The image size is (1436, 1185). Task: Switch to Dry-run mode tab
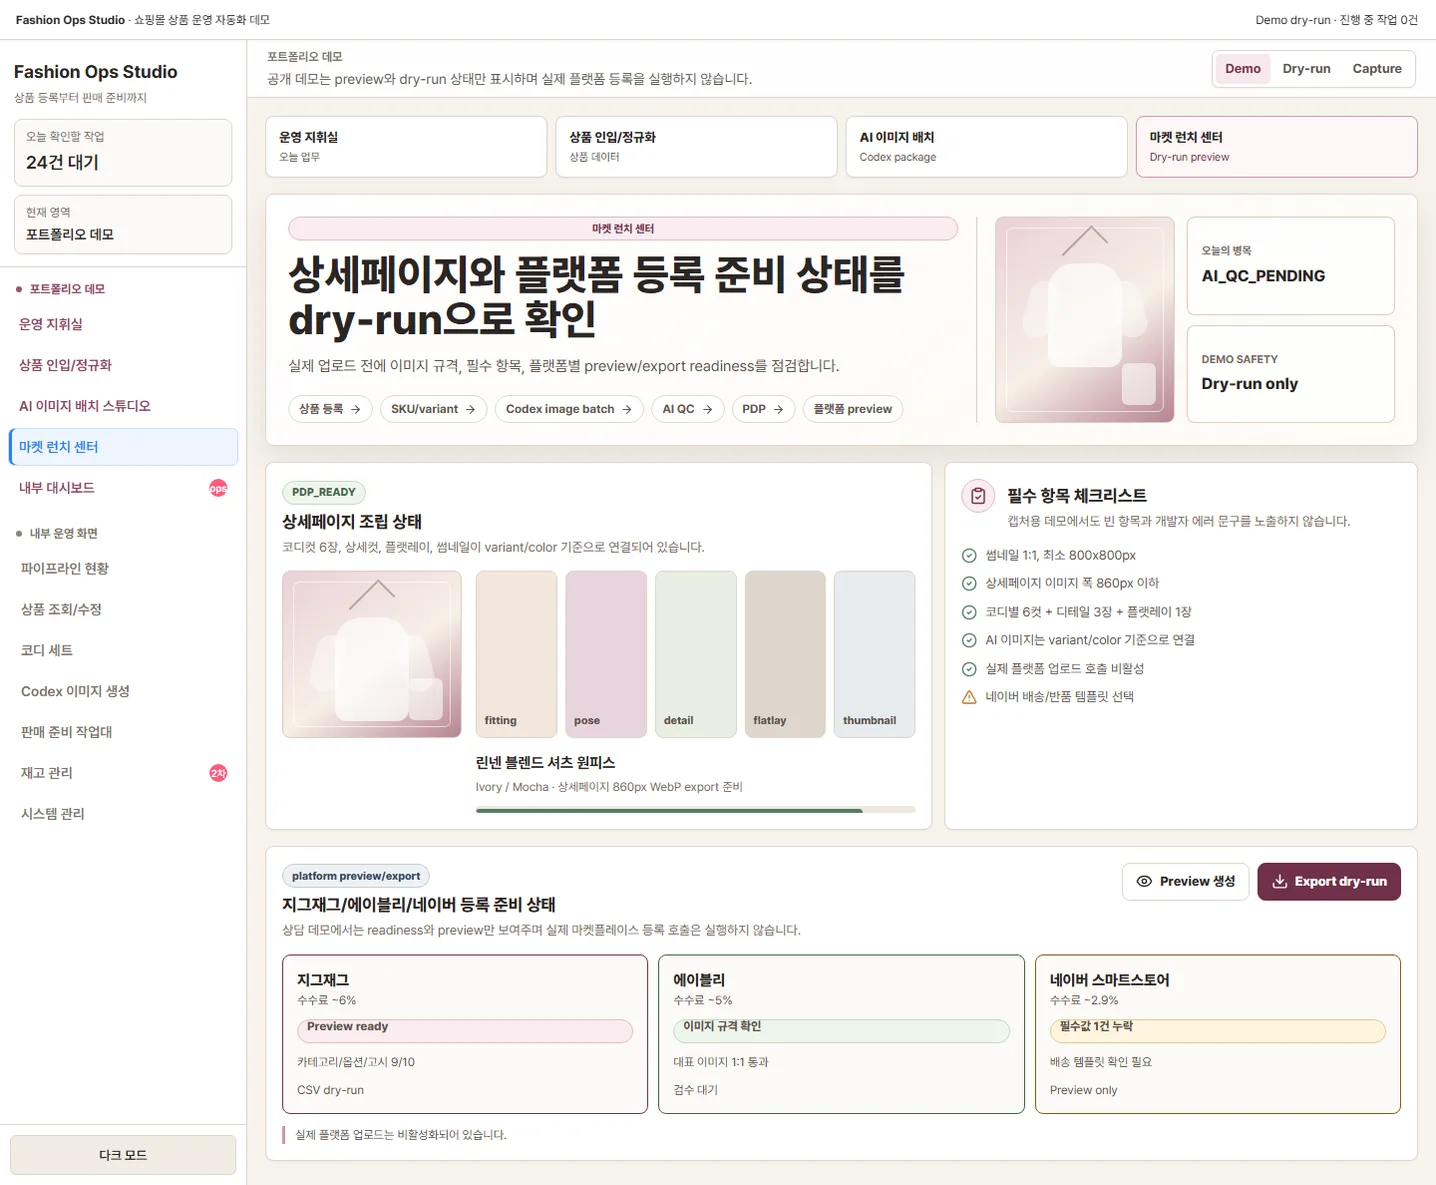[1306, 69]
